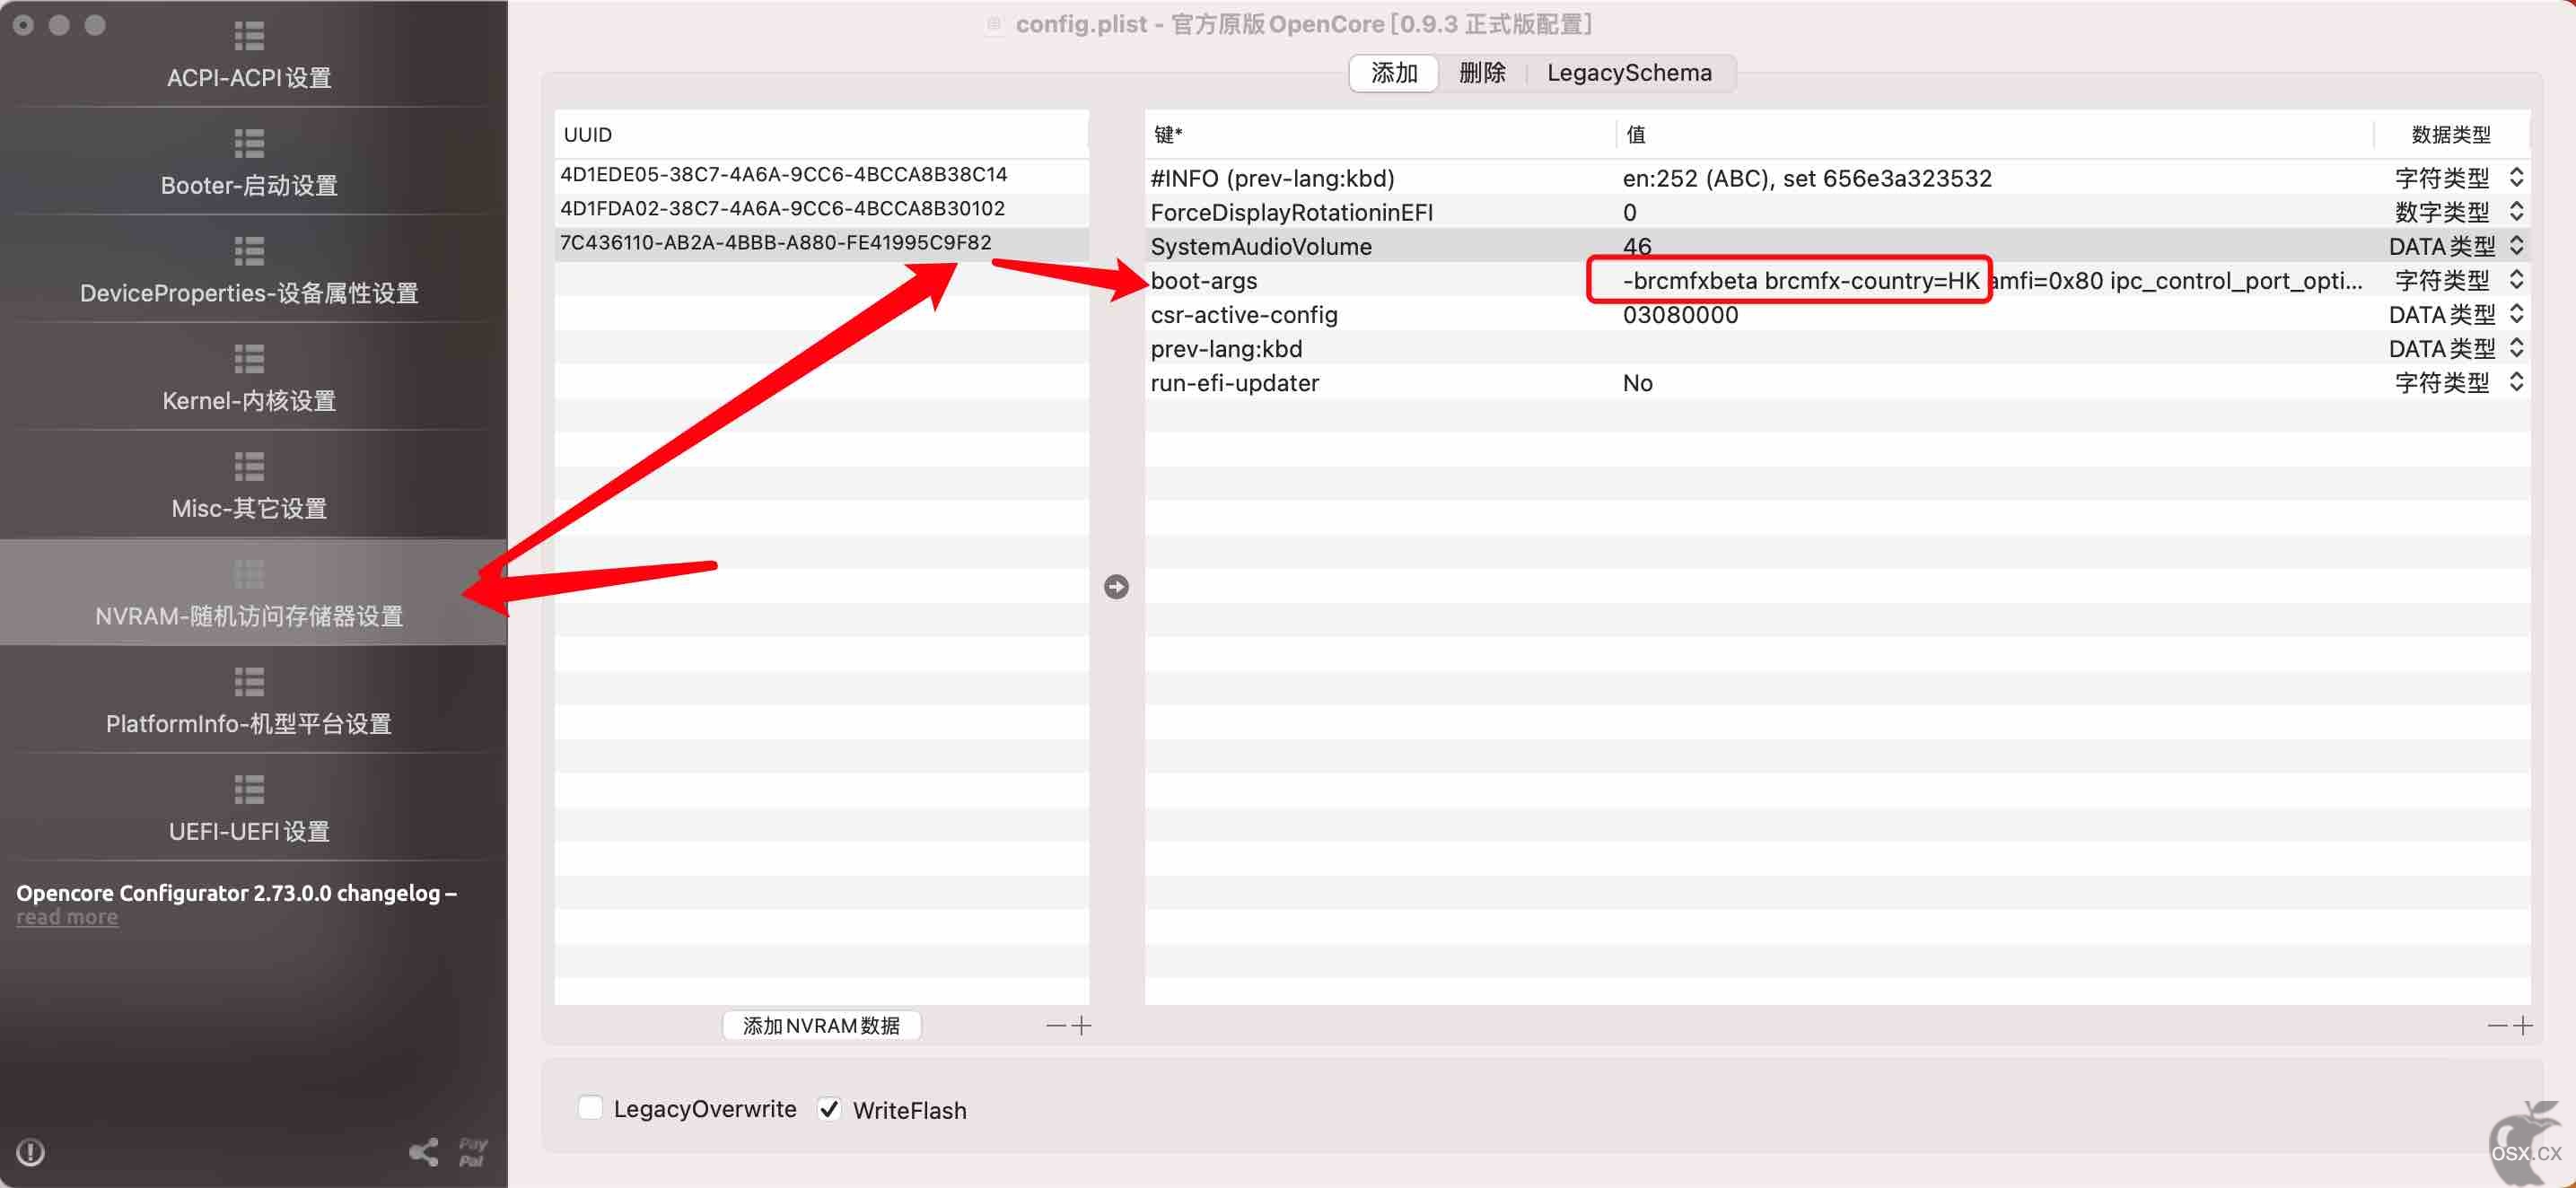Switch to the 删除 tab

click(1482, 73)
